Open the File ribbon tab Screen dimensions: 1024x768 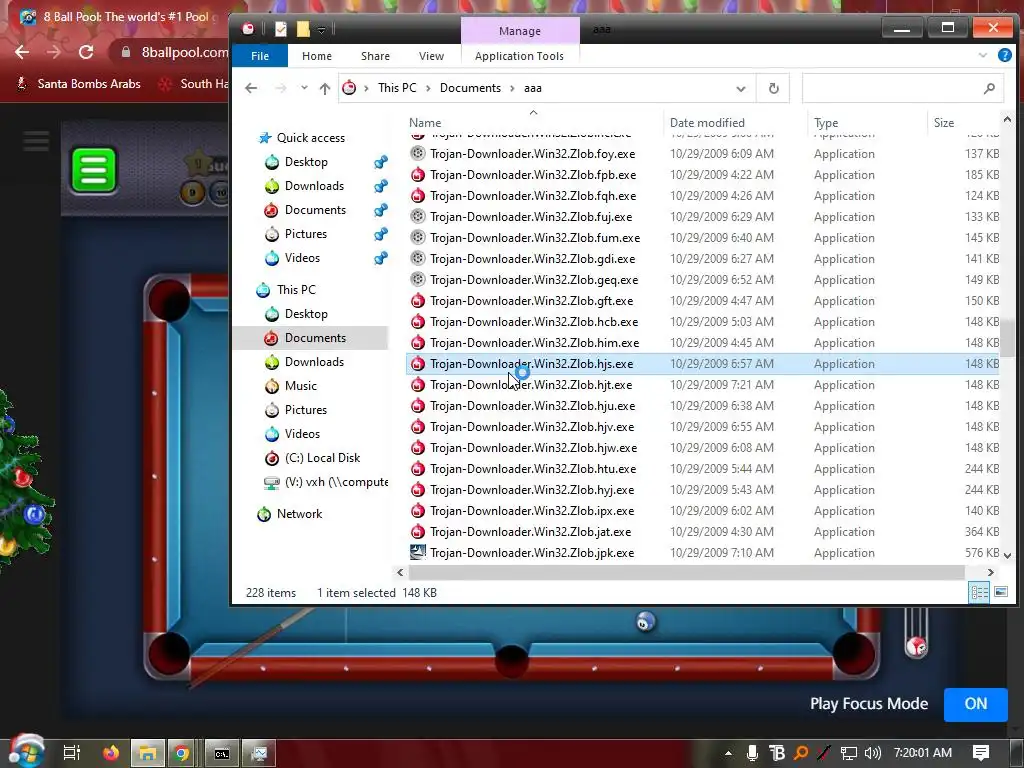point(260,56)
